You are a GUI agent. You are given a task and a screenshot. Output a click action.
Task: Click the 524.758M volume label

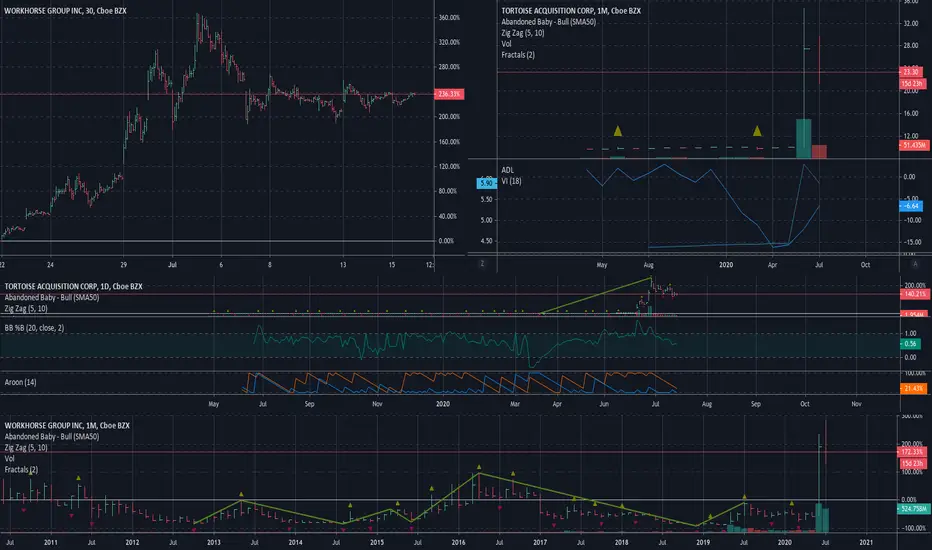[x=914, y=509]
